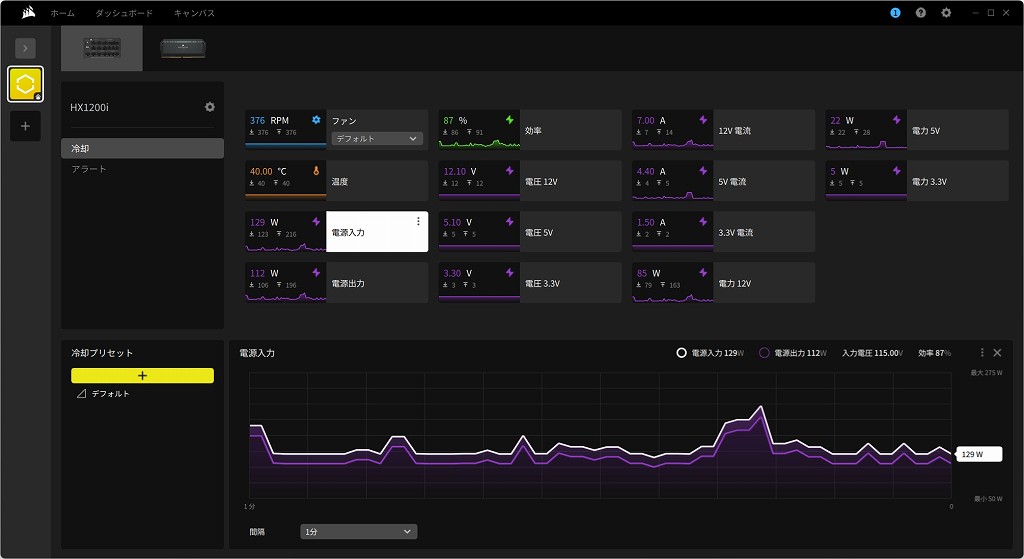Click the 129 W graph value marker
Viewport: 1024px width, 559px height.
tap(978, 454)
